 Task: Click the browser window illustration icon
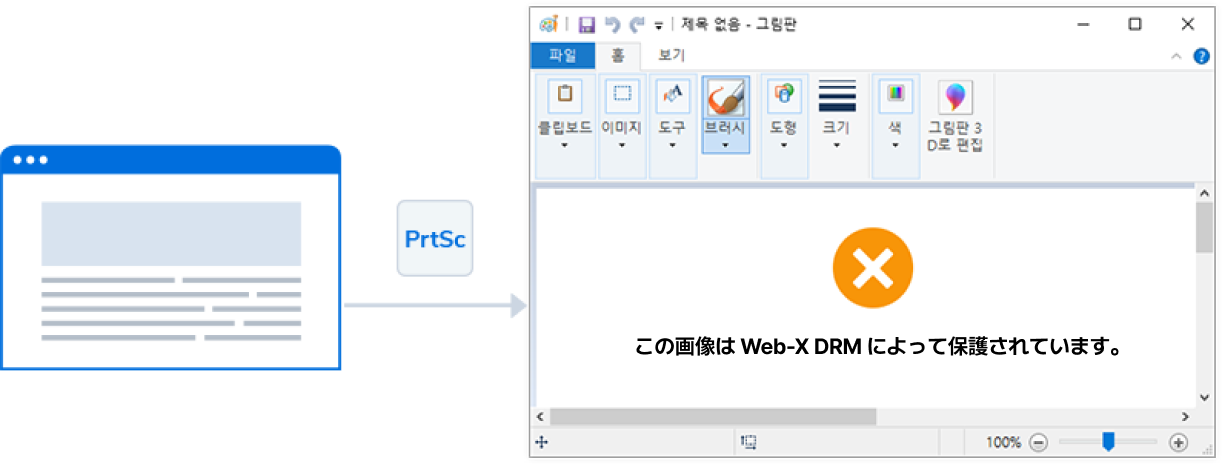point(171,257)
